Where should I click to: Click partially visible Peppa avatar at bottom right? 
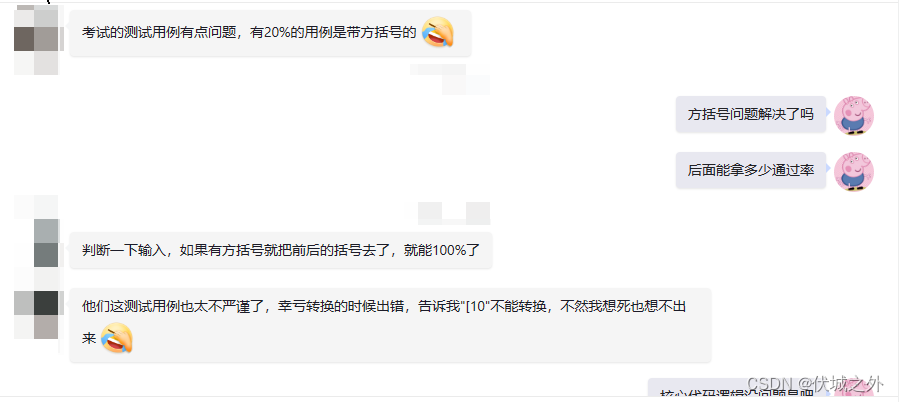[x=854, y=388]
